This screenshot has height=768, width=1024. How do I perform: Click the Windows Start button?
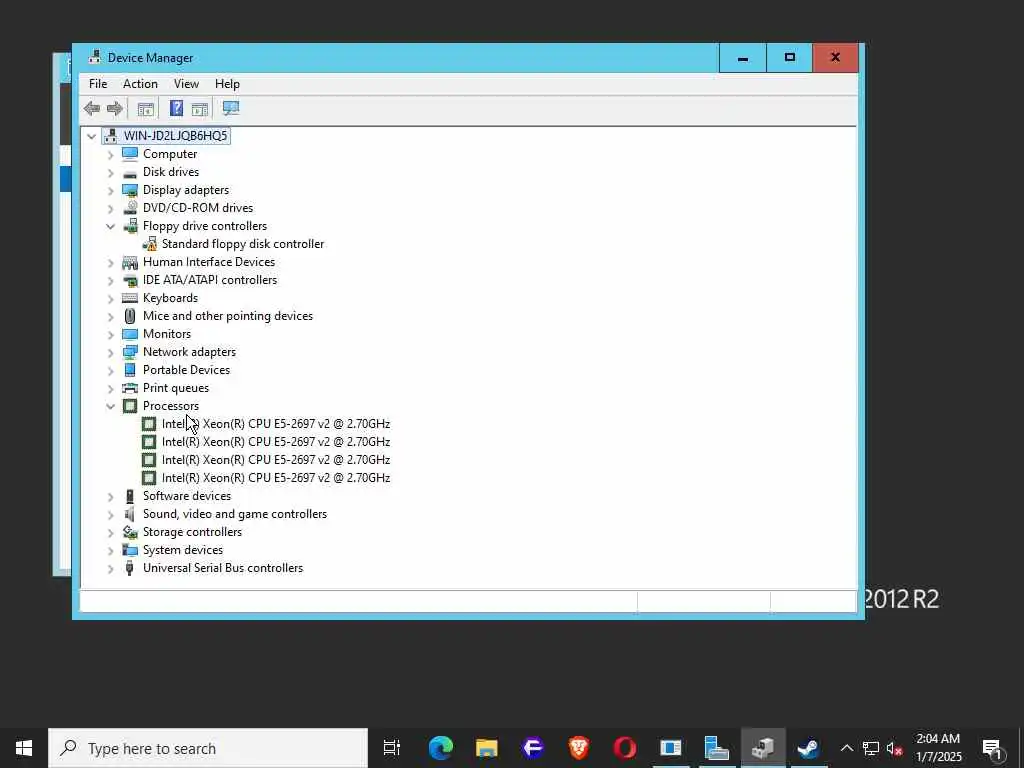(24, 748)
